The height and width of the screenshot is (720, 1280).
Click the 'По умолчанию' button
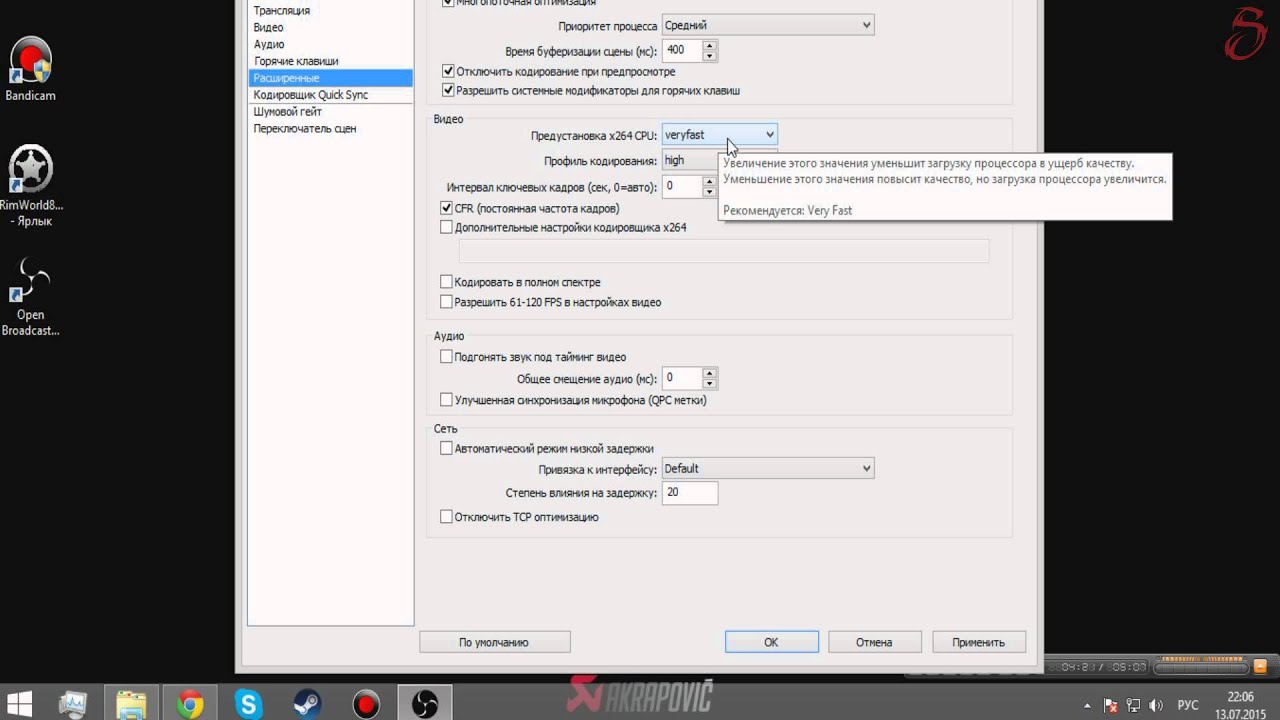click(x=494, y=642)
